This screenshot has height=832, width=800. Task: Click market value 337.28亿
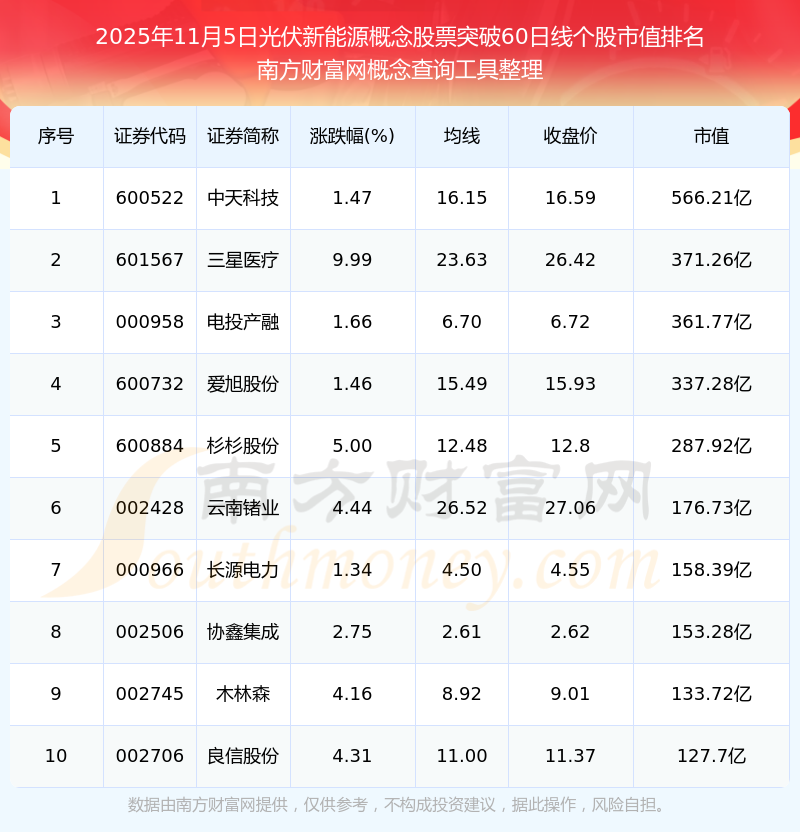point(711,384)
